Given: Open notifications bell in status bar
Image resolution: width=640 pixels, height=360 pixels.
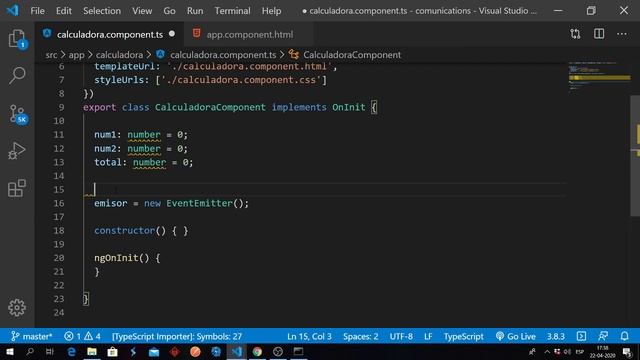Looking at the screenshot, I should [624, 336].
